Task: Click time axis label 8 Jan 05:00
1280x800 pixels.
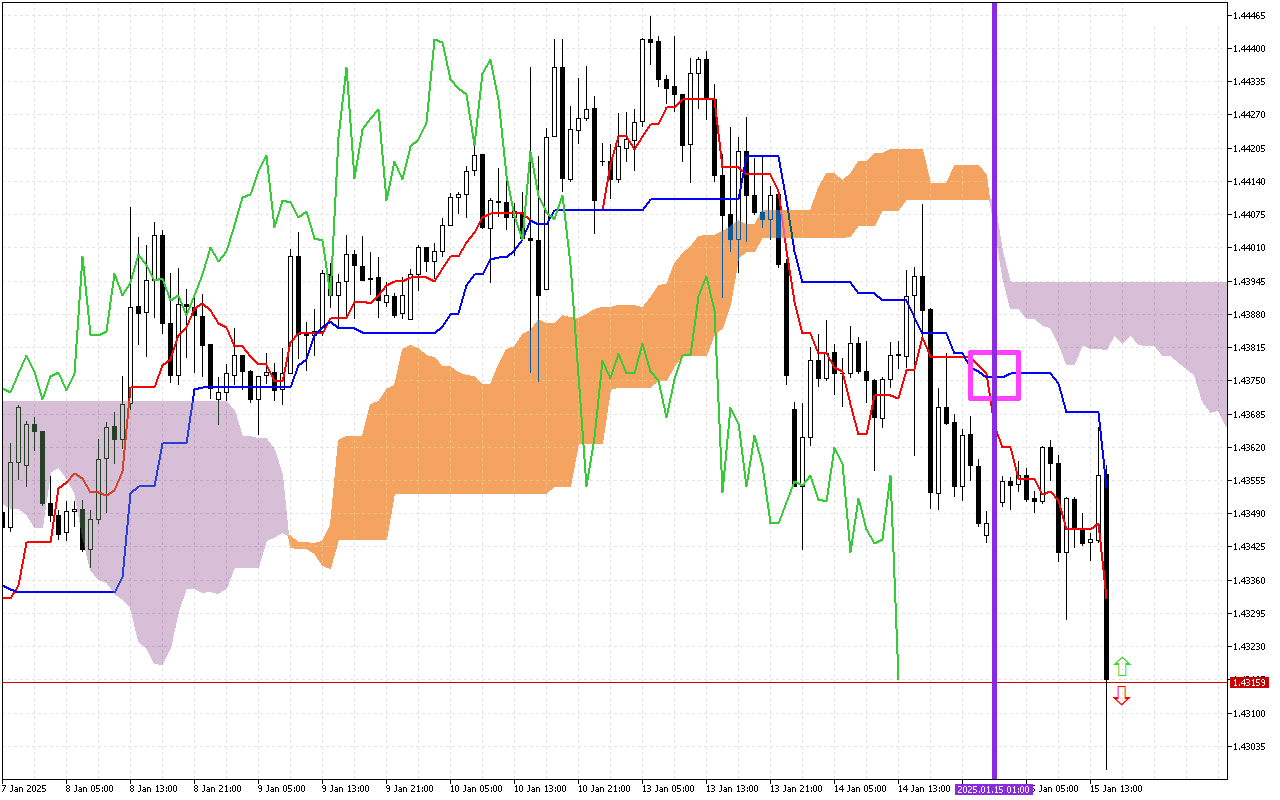Action: 90,789
